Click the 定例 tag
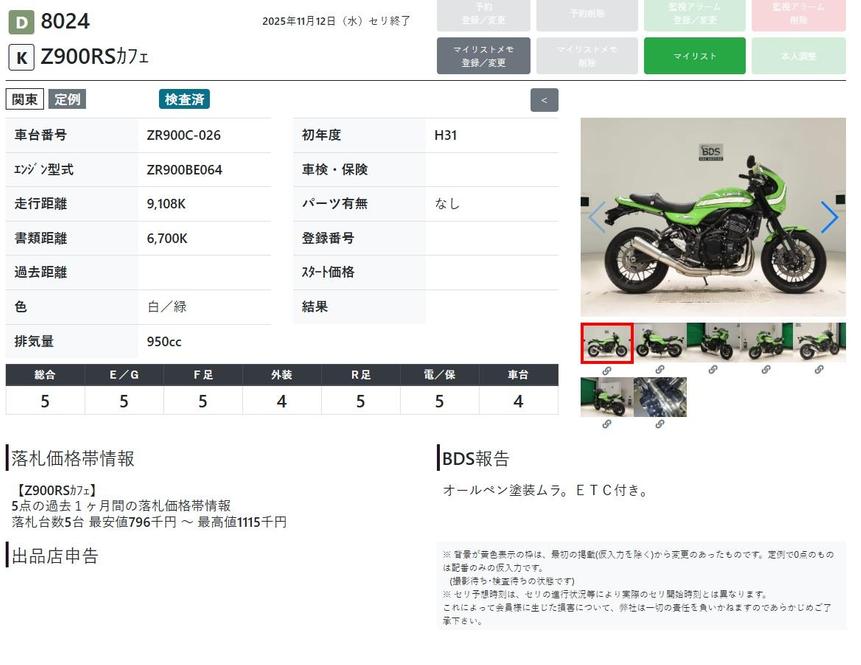Viewport: 861px width, 665px height. [x=68, y=99]
